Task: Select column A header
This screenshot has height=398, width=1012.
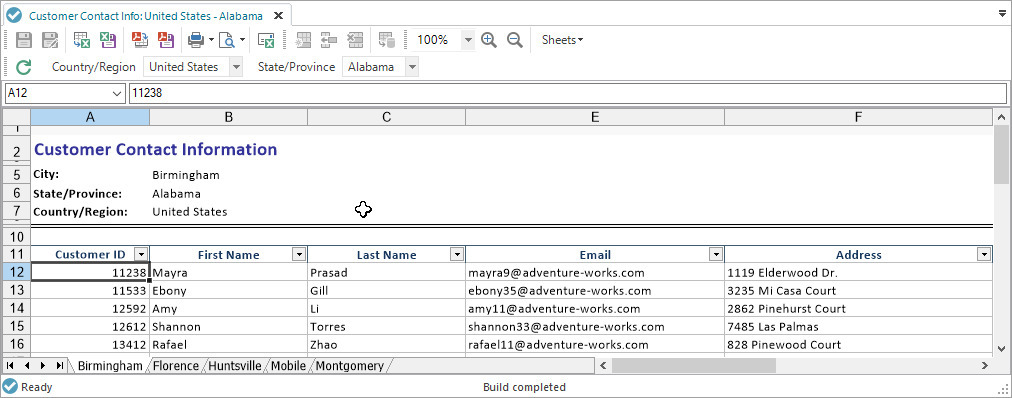Action: [x=90, y=117]
